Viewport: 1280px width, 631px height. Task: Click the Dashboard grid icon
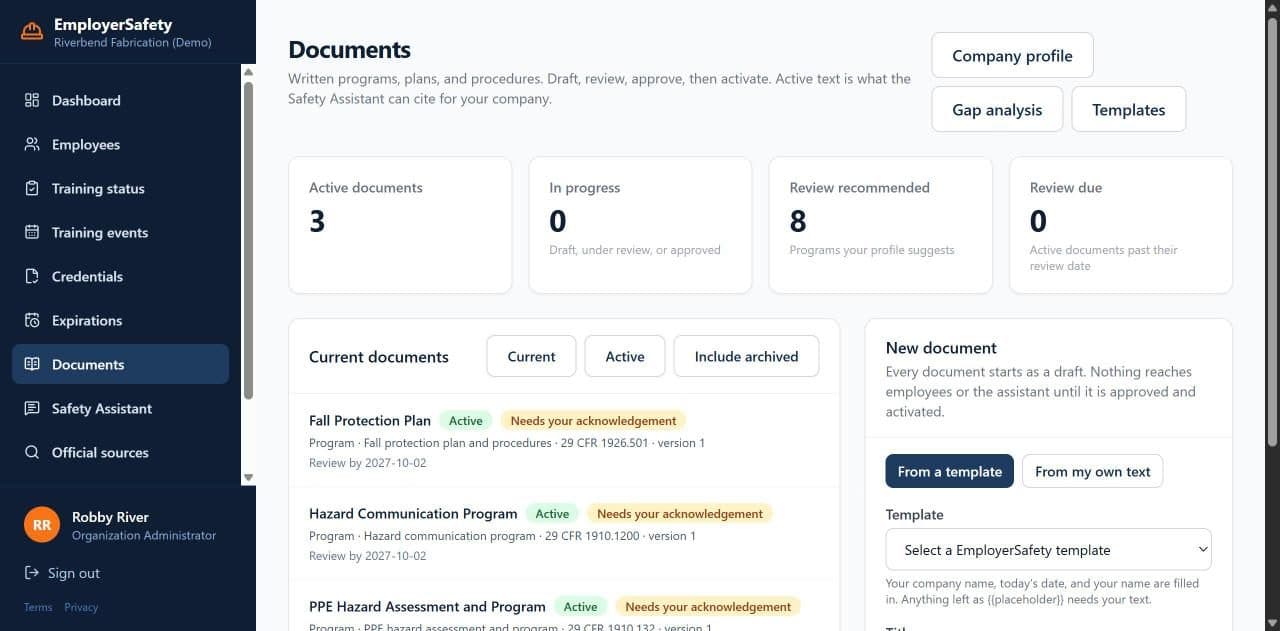(32, 100)
